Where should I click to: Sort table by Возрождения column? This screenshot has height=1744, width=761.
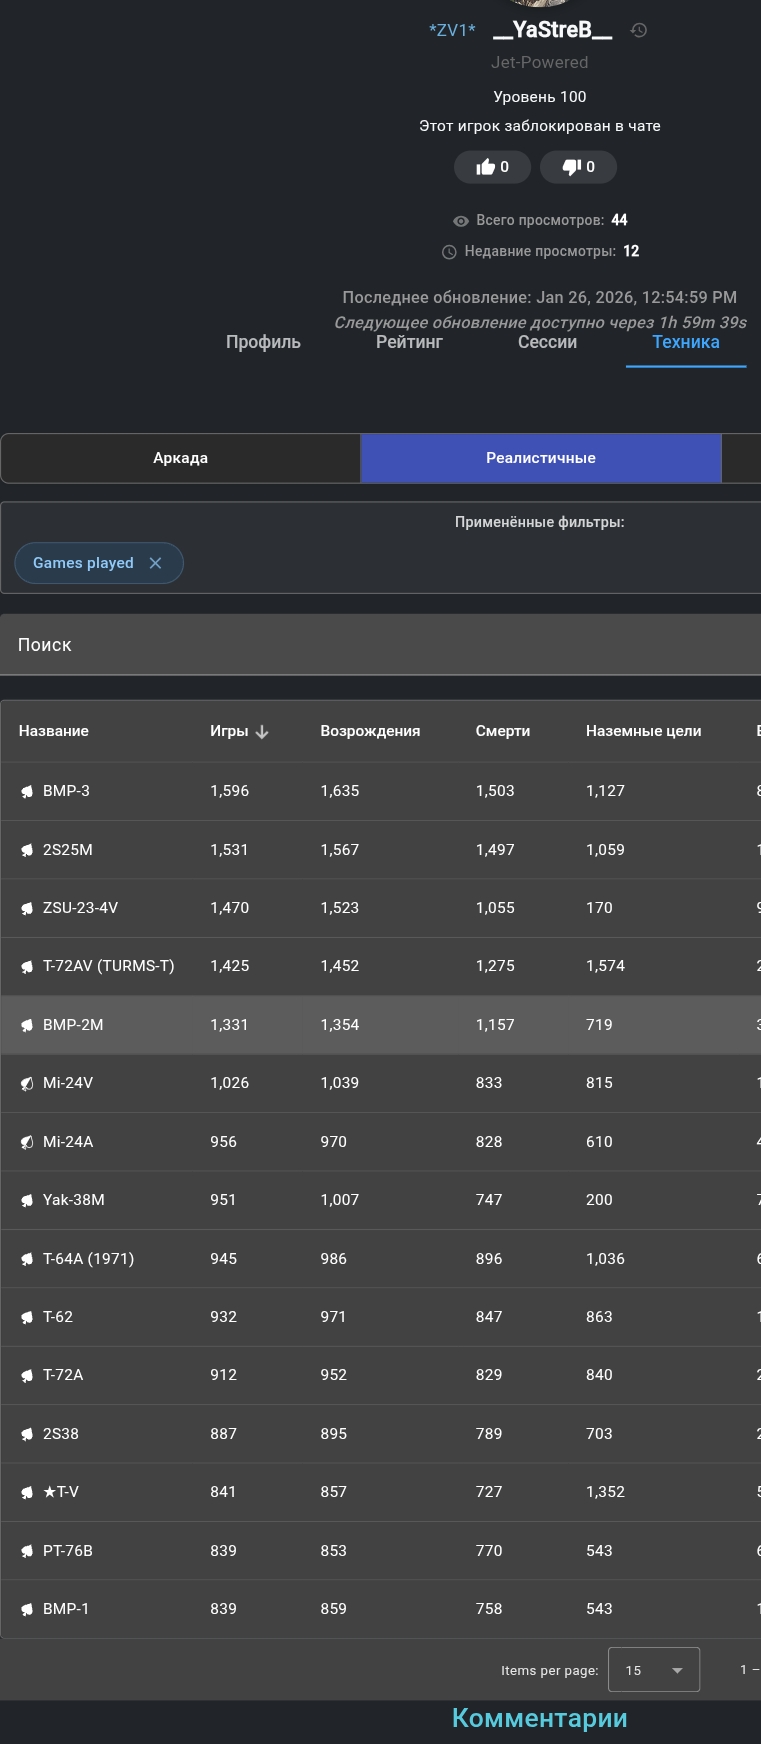pyautogui.click(x=370, y=731)
